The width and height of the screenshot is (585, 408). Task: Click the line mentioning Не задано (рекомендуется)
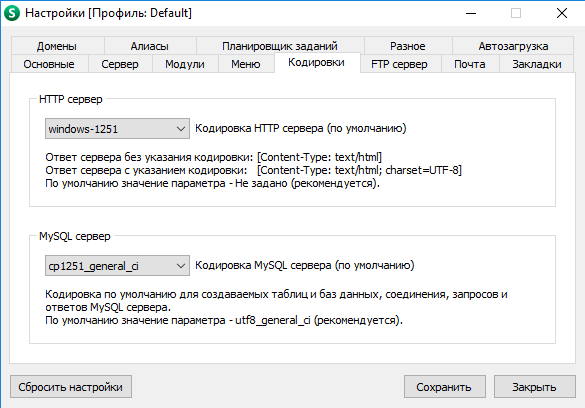click(x=213, y=183)
